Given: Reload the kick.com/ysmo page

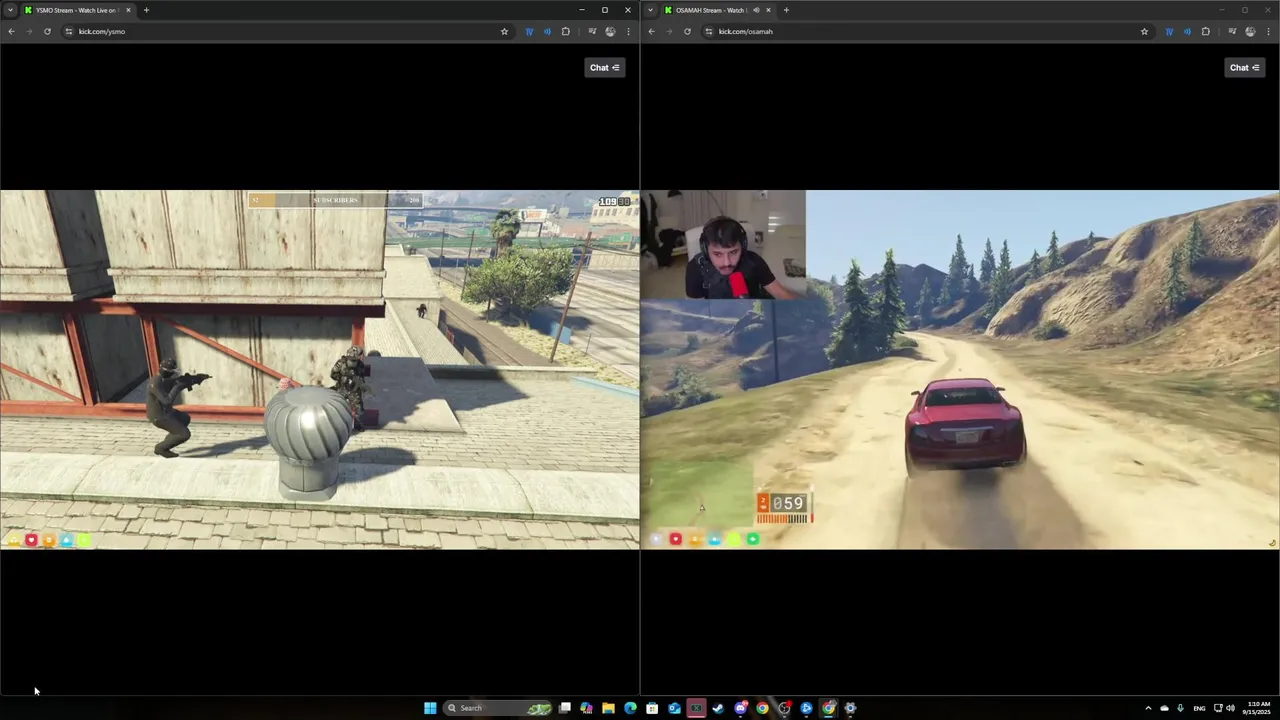Looking at the screenshot, I should [x=47, y=31].
